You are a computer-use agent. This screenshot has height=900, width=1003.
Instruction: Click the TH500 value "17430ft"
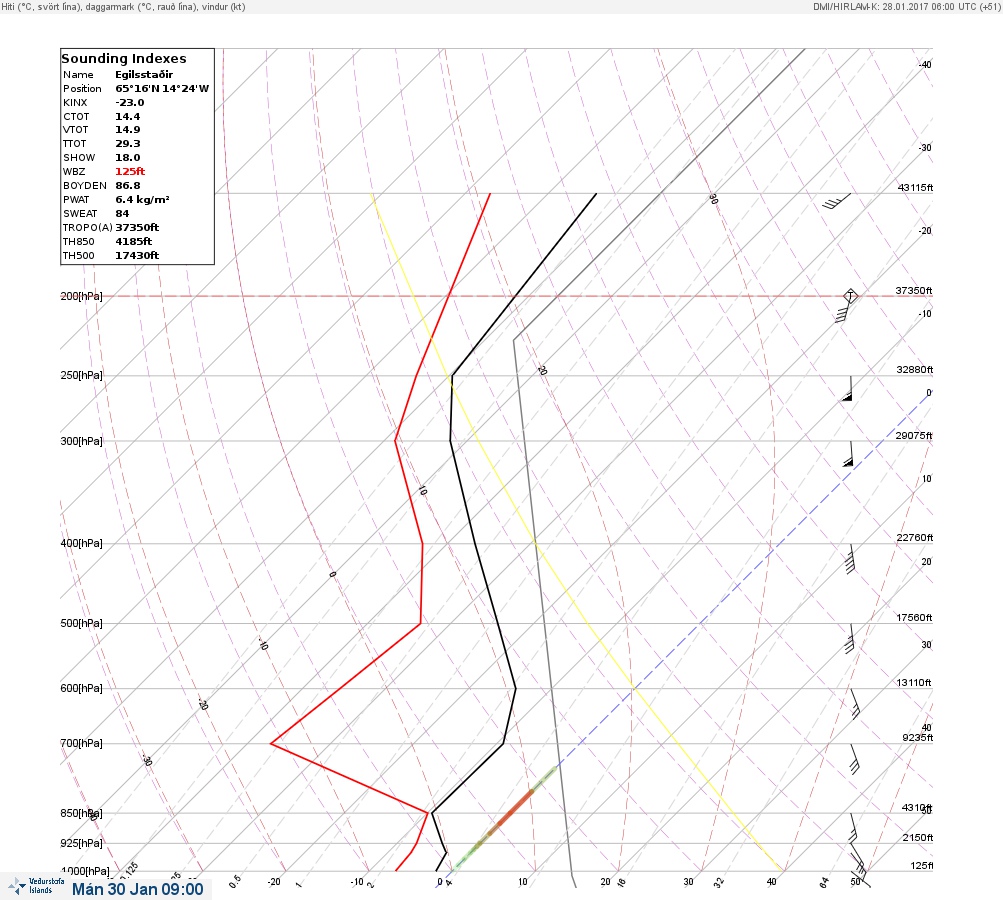coord(137,255)
